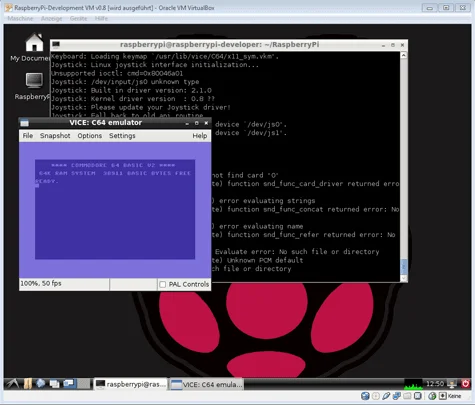Click terminal text 'Unknown PCM default'

tap(265, 260)
